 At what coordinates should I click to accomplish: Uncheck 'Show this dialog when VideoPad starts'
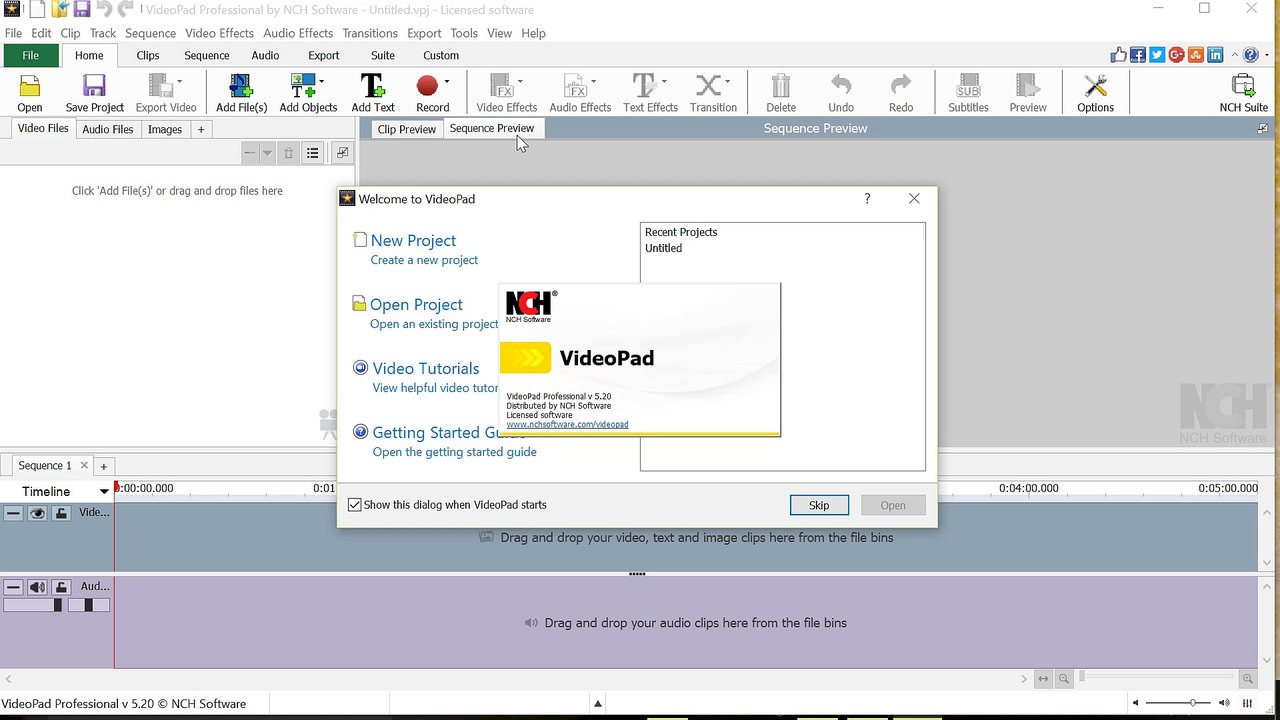(x=355, y=504)
